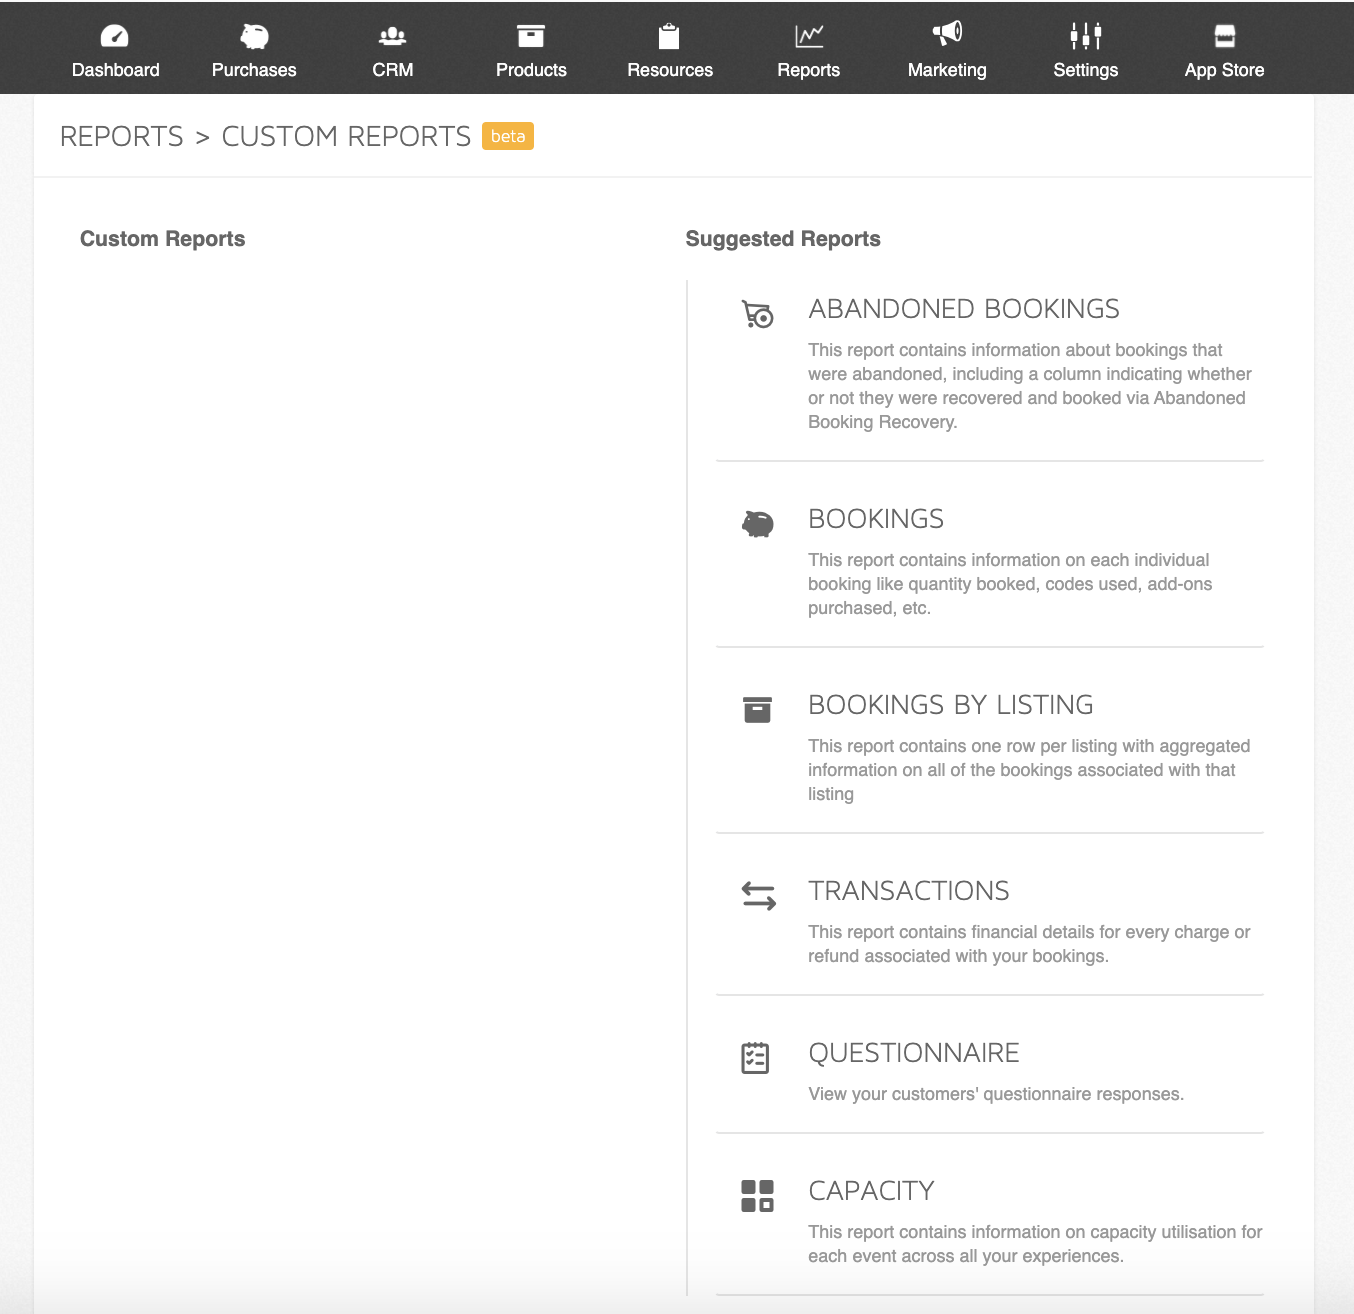Open the Settings menu label
The image size is (1354, 1314).
tap(1086, 70)
